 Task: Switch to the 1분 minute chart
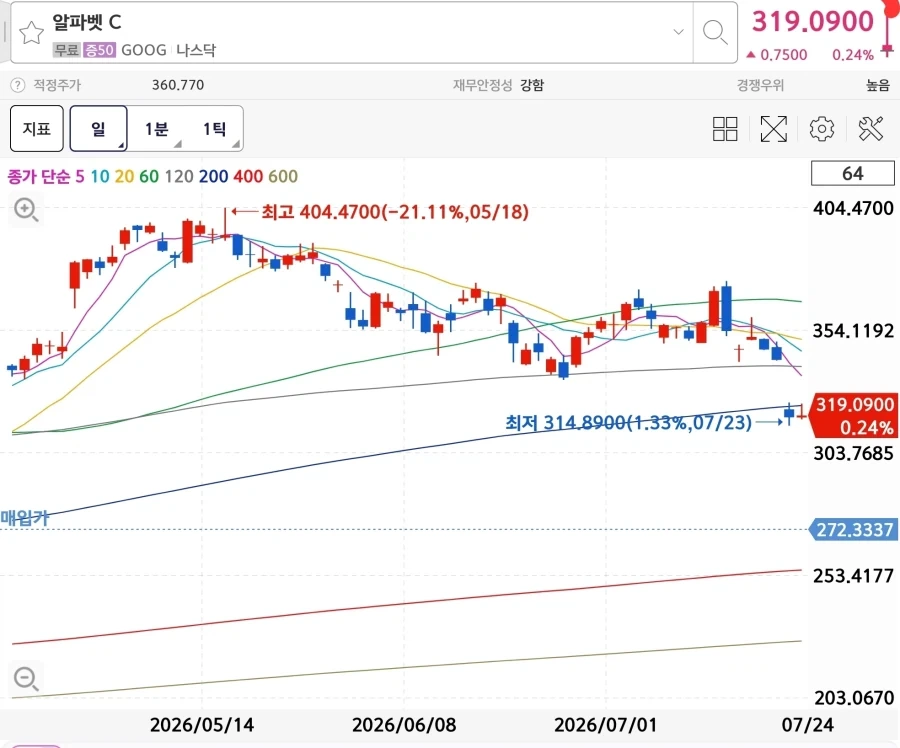point(156,129)
